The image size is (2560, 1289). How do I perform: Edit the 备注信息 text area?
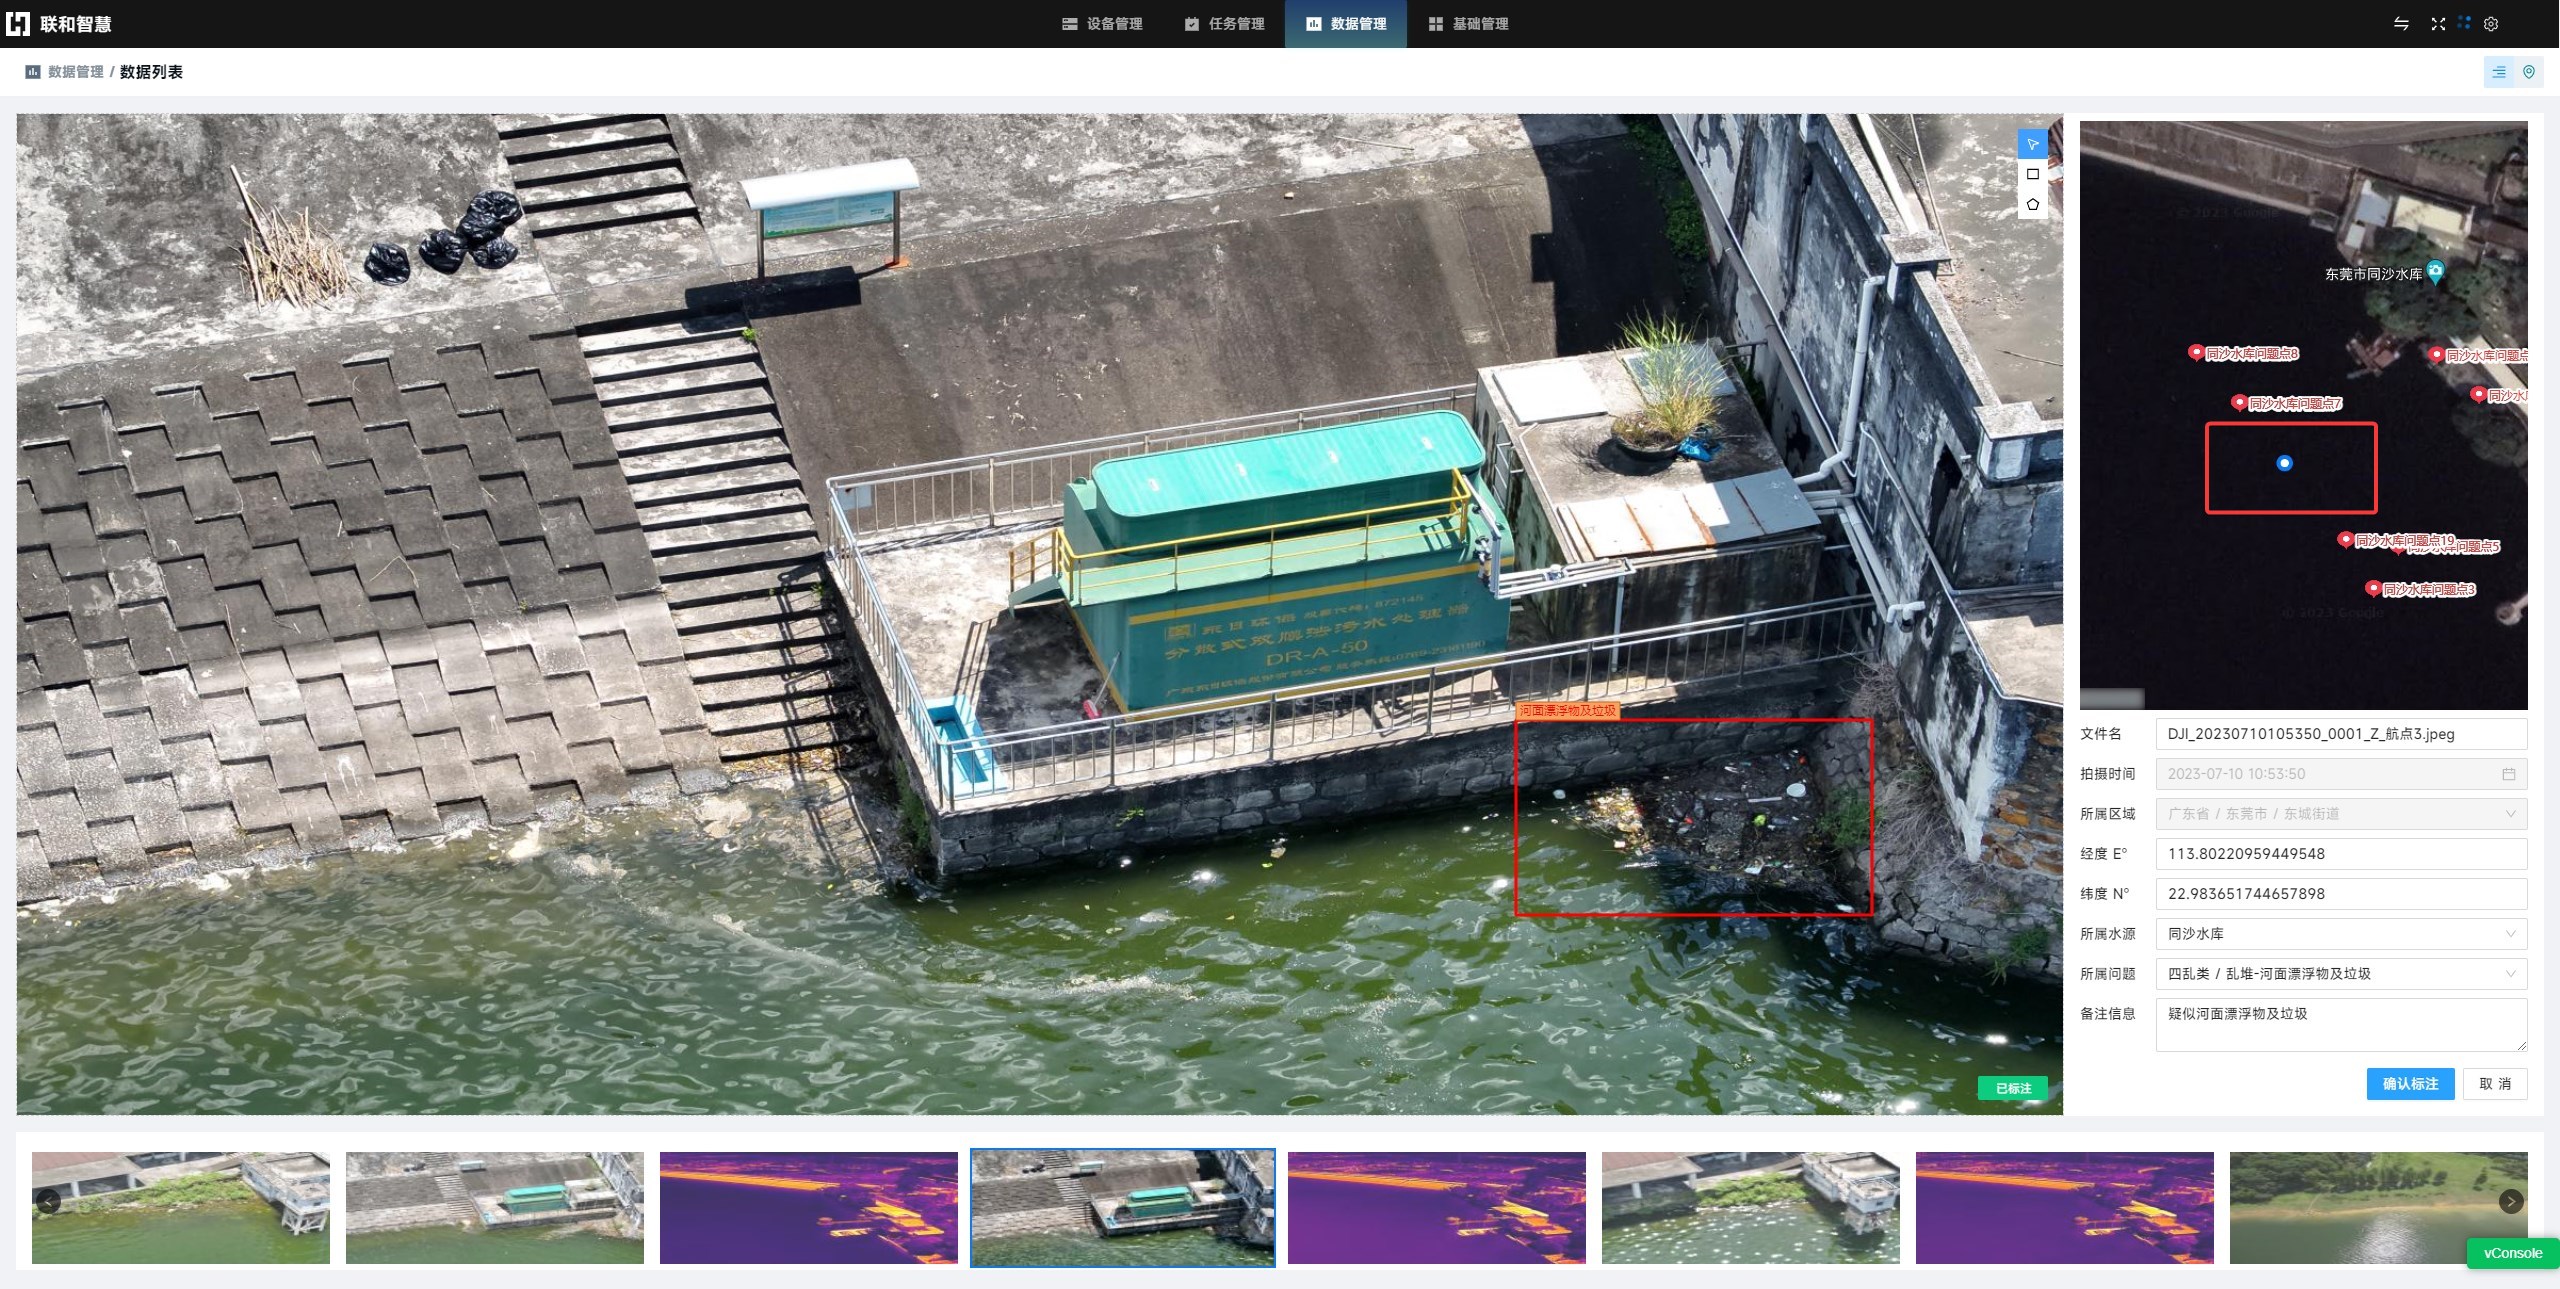(2341, 1025)
